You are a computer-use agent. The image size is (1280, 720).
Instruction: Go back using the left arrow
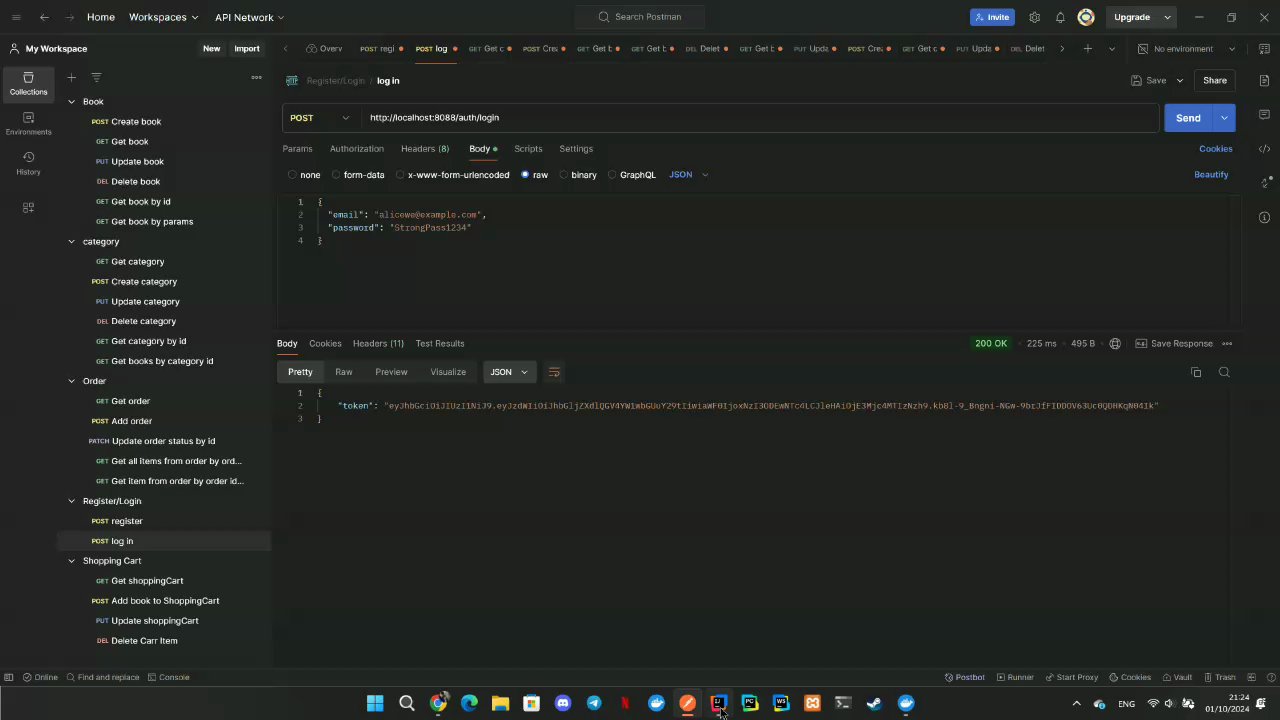[44, 17]
